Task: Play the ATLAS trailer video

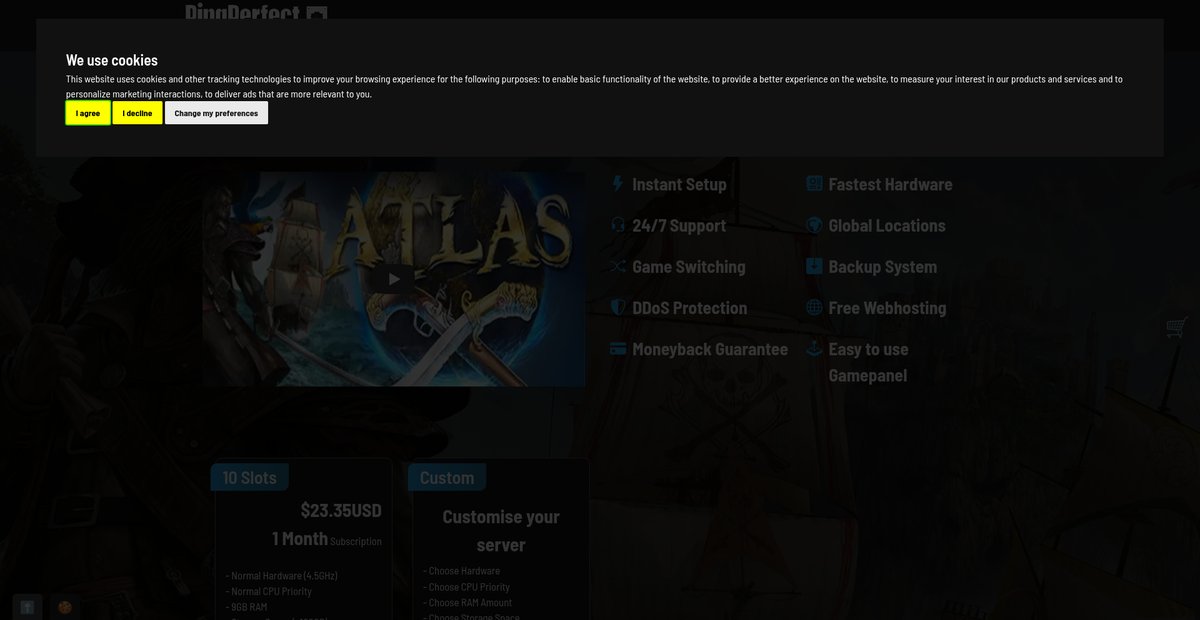Action: click(394, 279)
